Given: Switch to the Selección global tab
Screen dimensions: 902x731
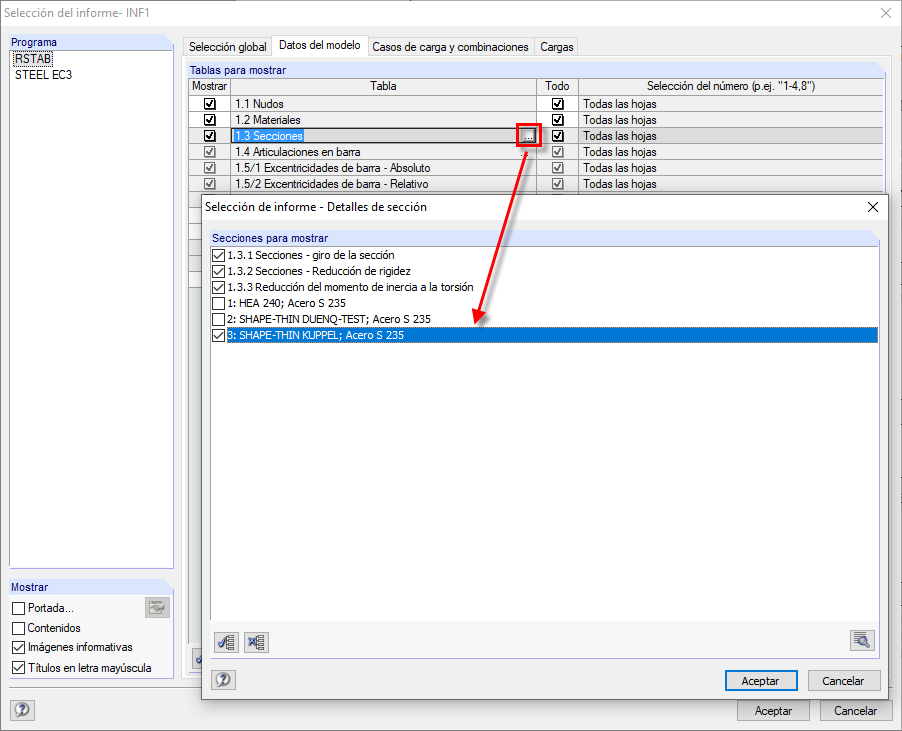Looking at the screenshot, I should pyautogui.click(x=228, y=47).
